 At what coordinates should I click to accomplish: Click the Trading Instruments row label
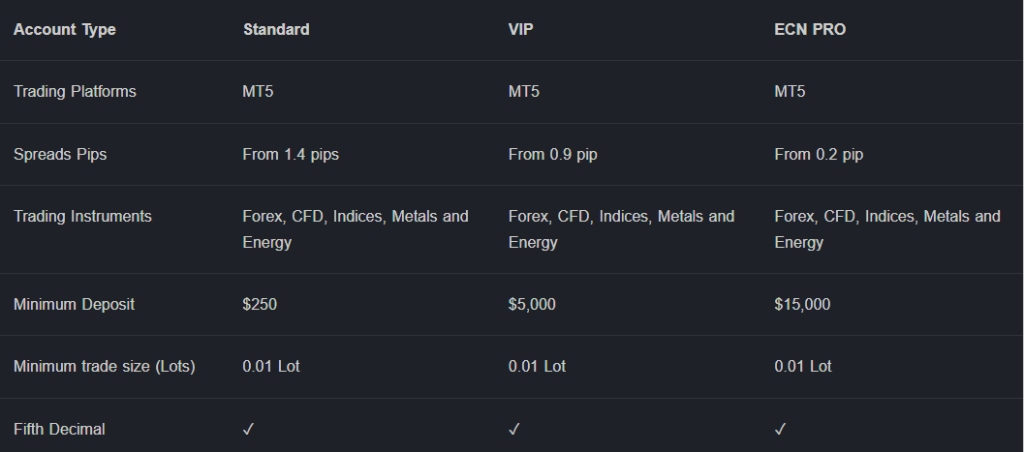(x=82, y=216)
